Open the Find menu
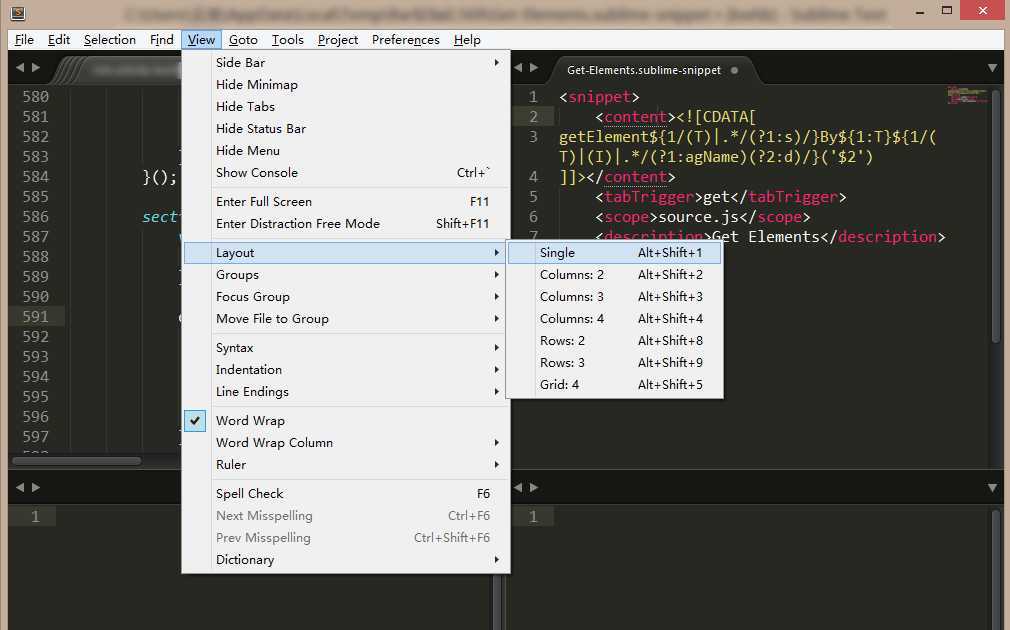This screenshot has height=630, width=1010. 162,40
